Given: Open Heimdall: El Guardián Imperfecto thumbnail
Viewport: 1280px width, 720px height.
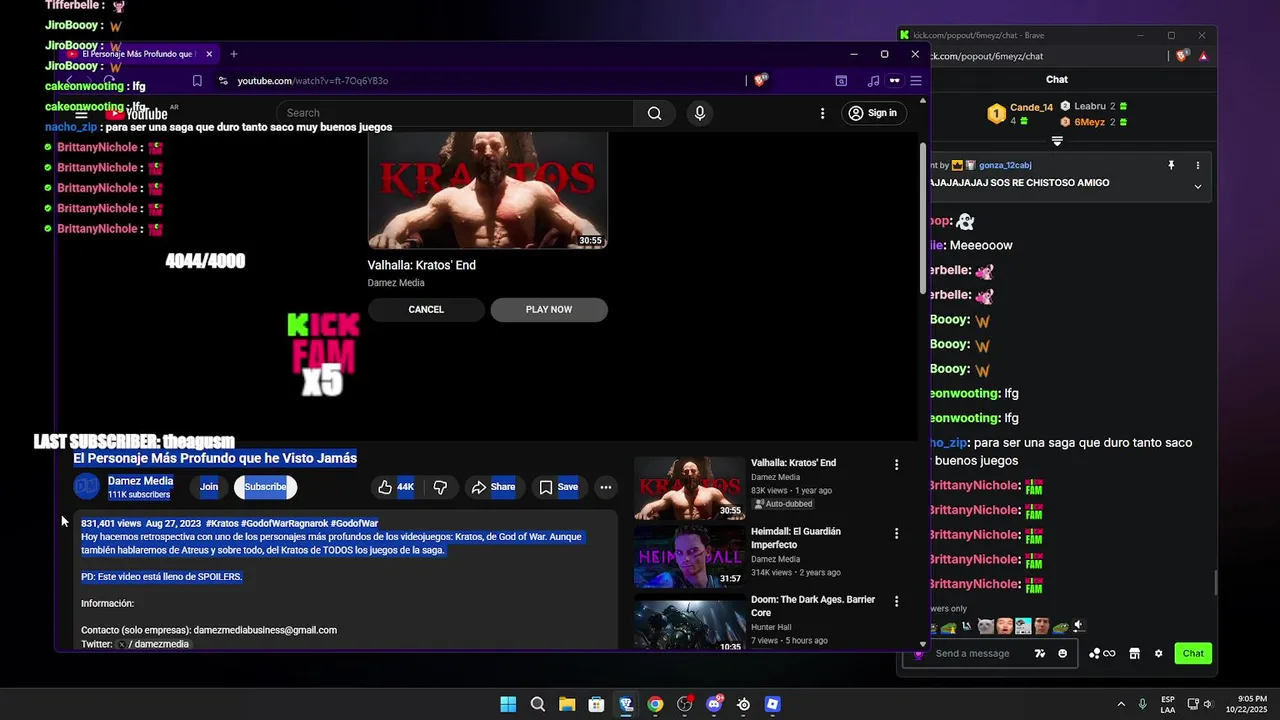Looking at the screenshot, I should coord(689,556).
